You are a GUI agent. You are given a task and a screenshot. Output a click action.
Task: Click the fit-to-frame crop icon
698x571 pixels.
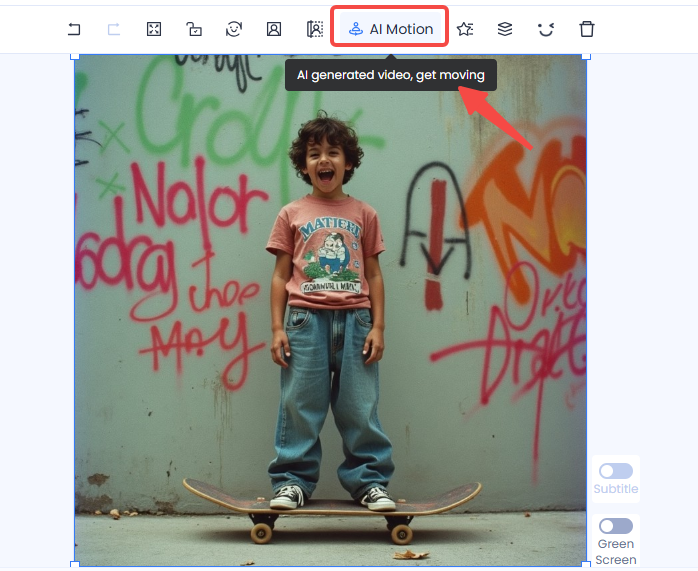(x=153, y=29)
